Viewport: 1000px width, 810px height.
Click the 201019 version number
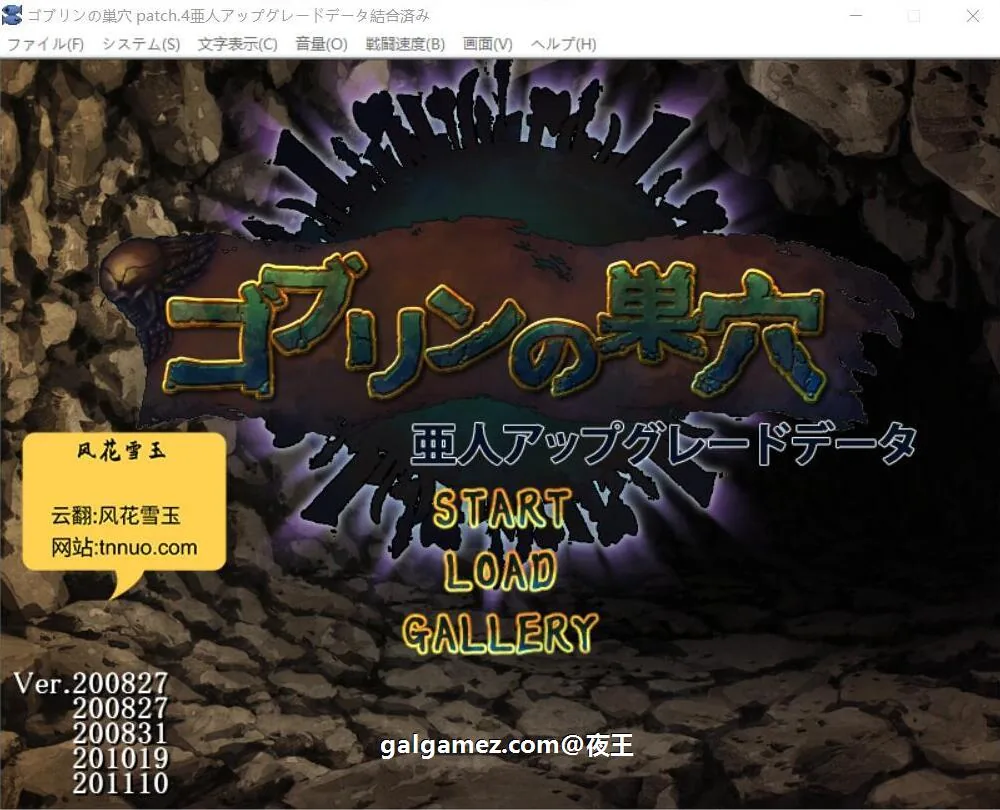[x=121, y=758]
